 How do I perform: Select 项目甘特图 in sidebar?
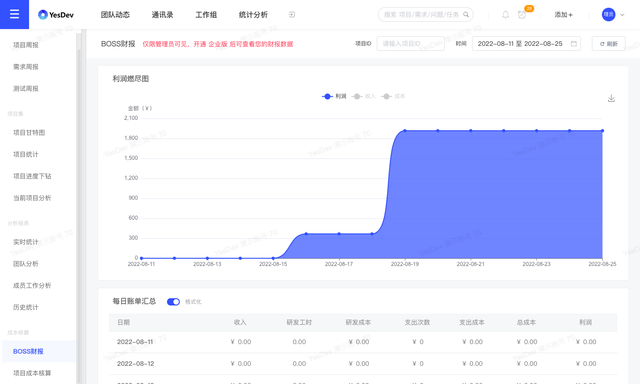[29, 133]
